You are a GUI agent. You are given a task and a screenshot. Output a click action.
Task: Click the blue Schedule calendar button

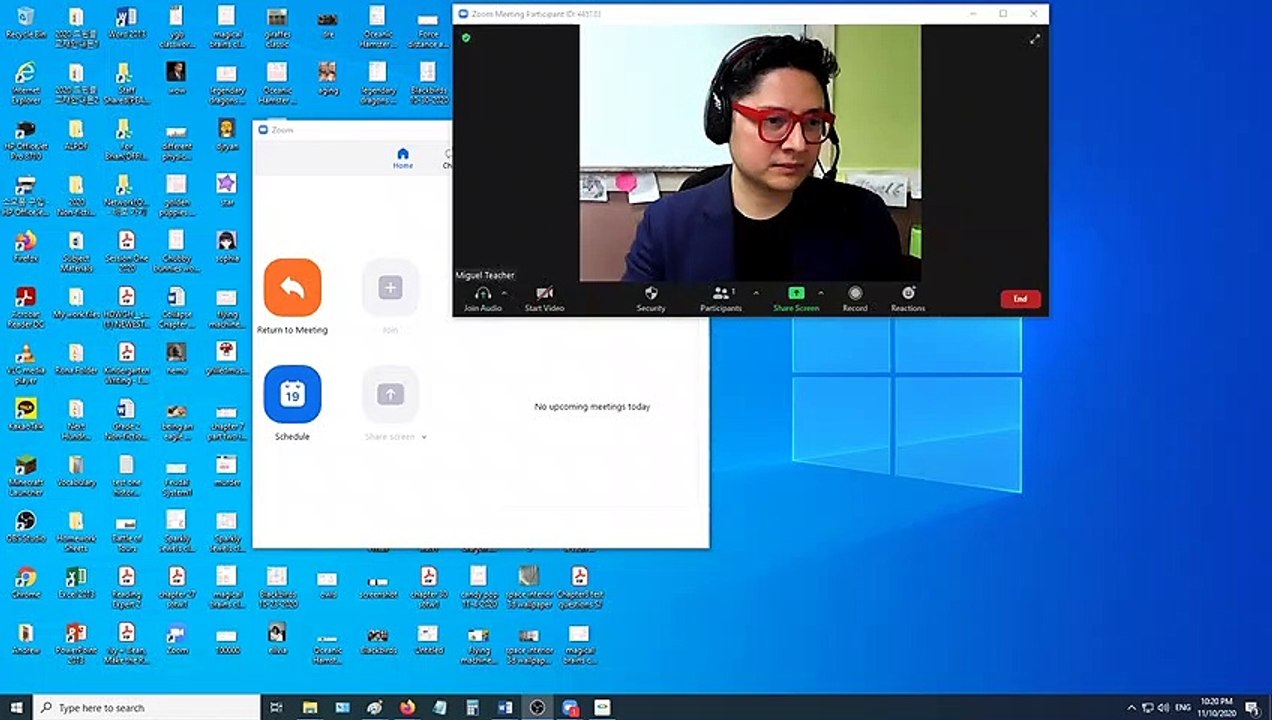(292, 394)
